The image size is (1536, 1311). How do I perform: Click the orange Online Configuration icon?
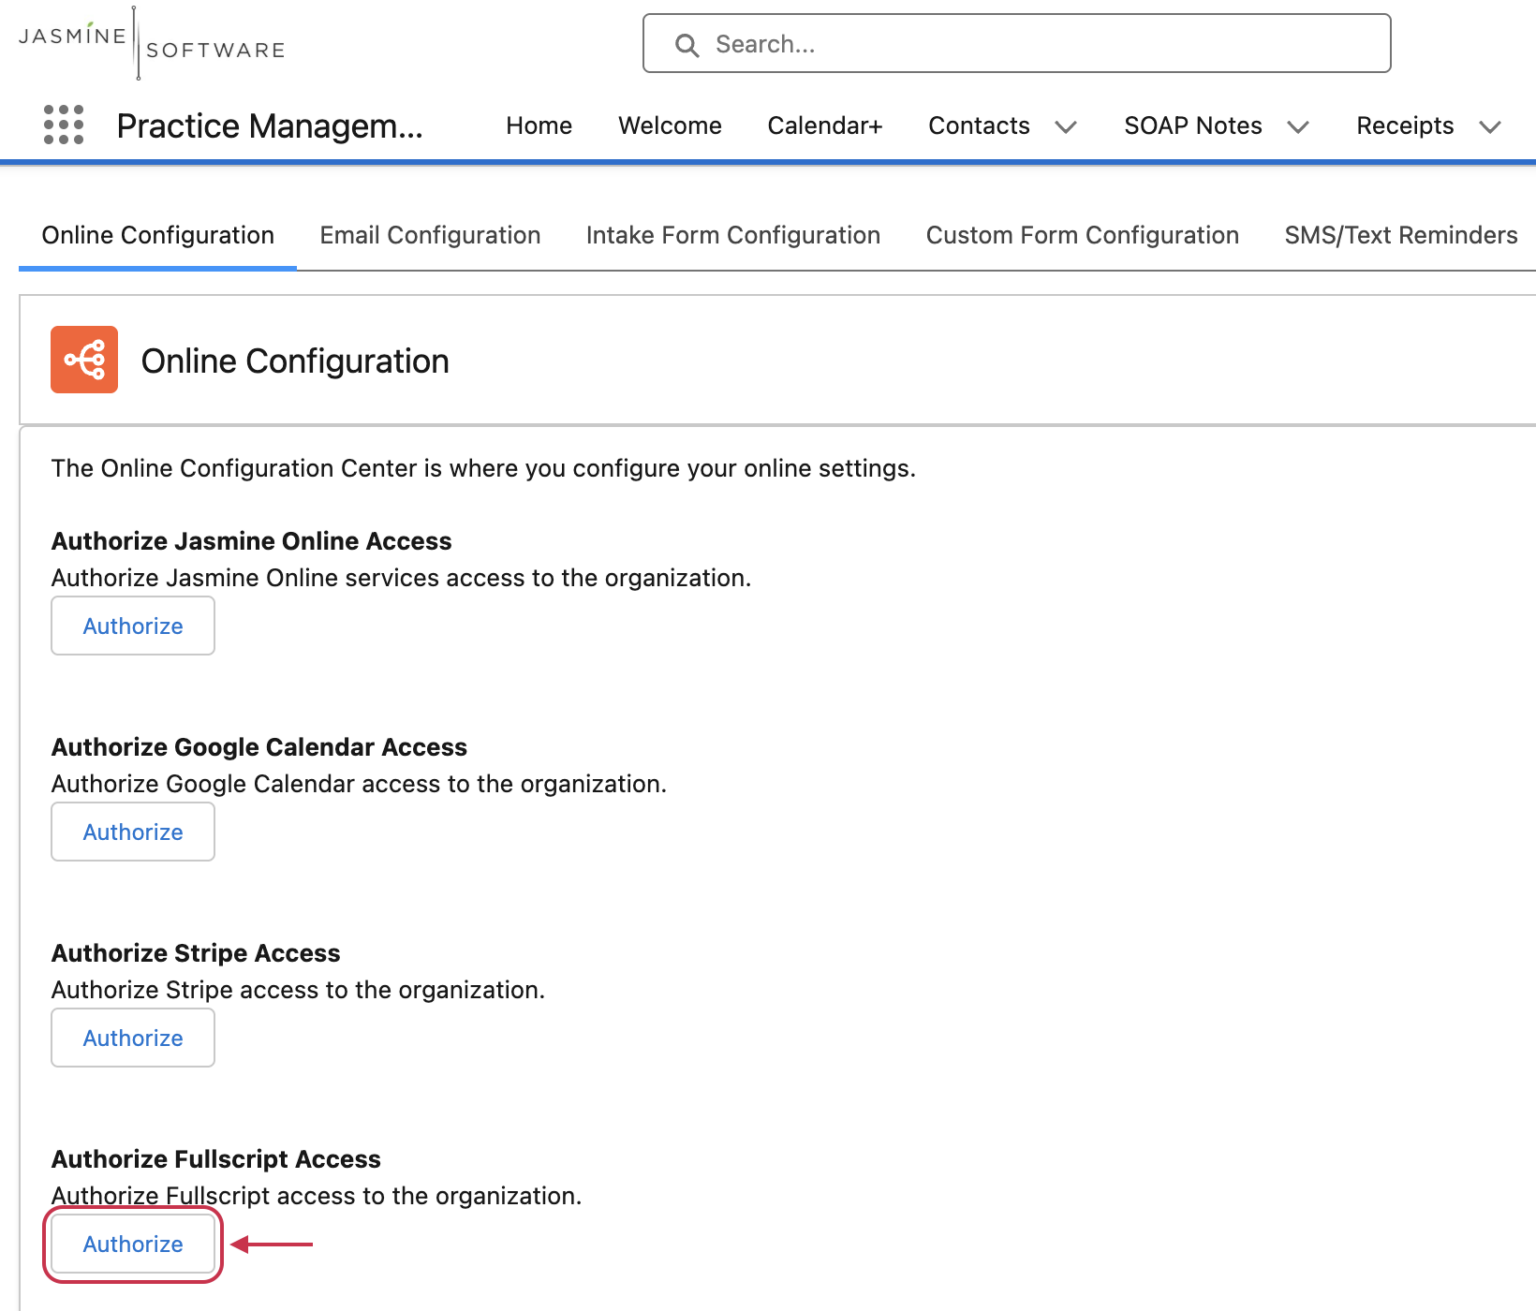click(x=84, y=359)
